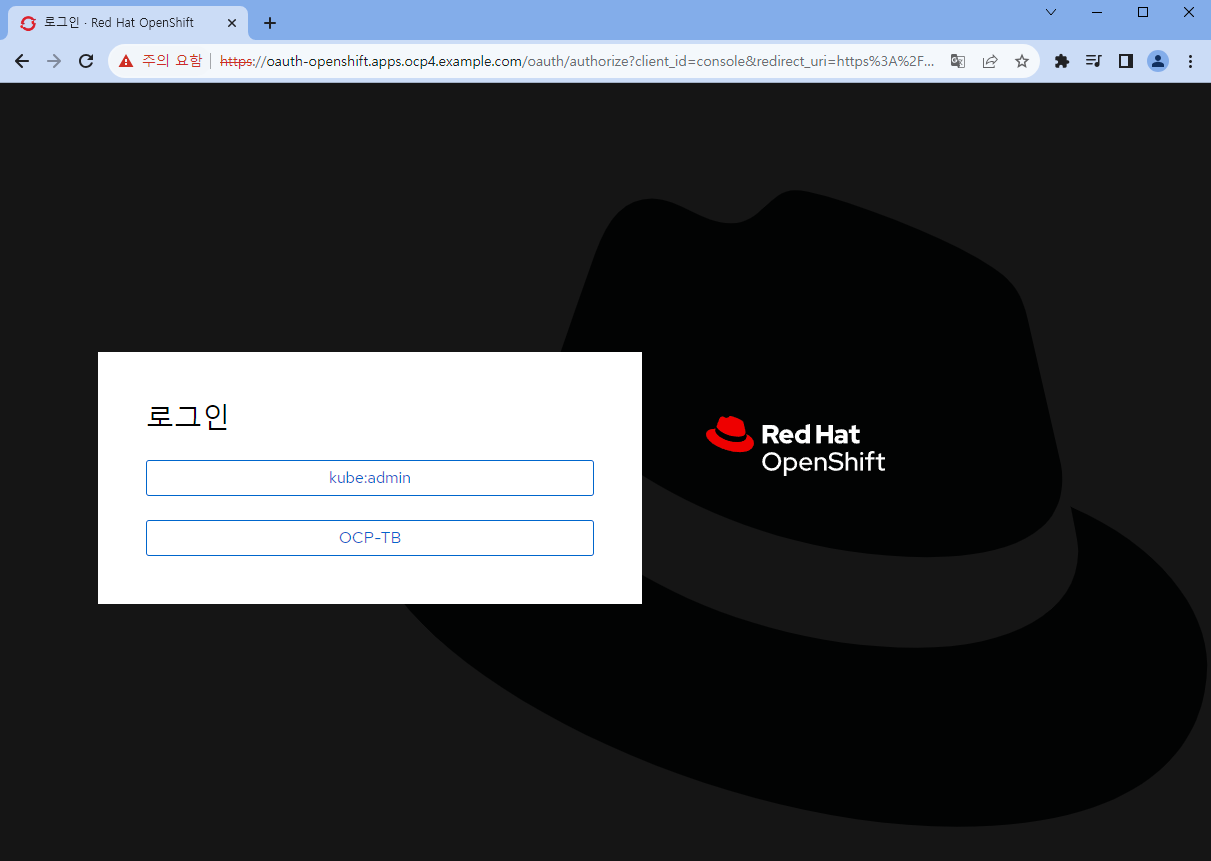Click the 로그인 heading text
This screenshot has width=1211, height=861.
tap(188, 416)
